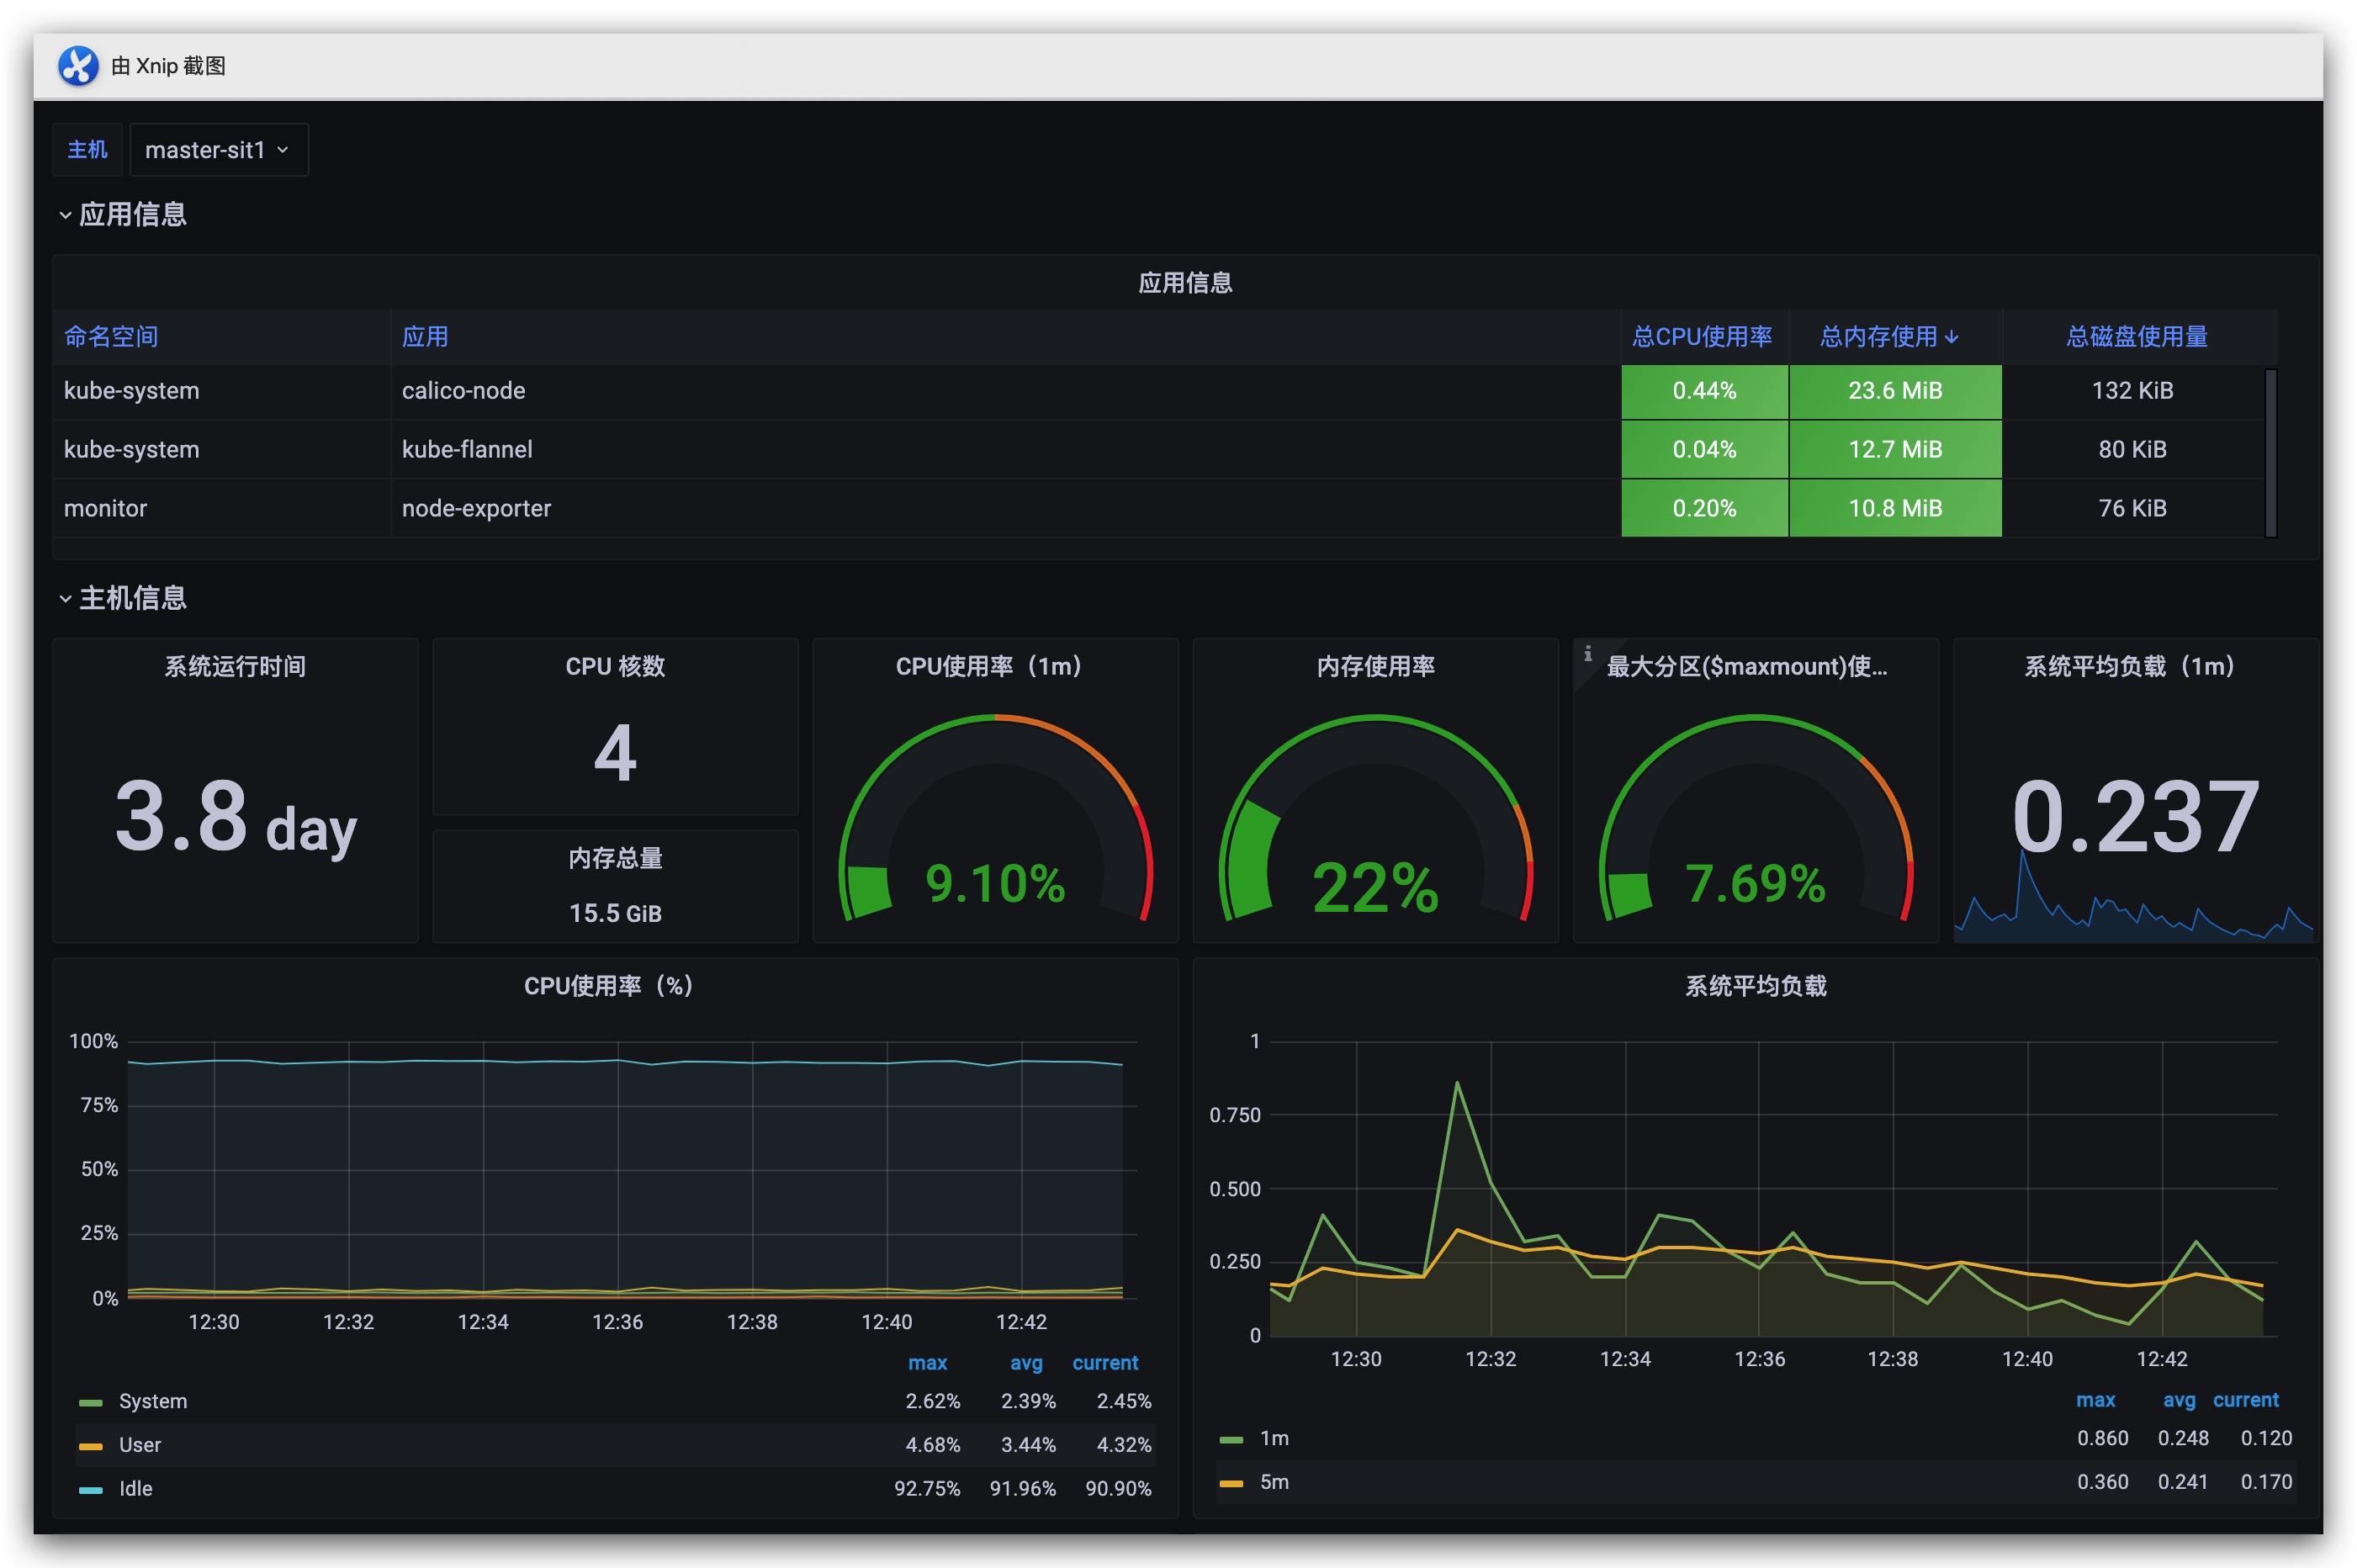Collapse the 应用信息 row section
The width and height of the screenshot is (2357, 1568).
132,214
